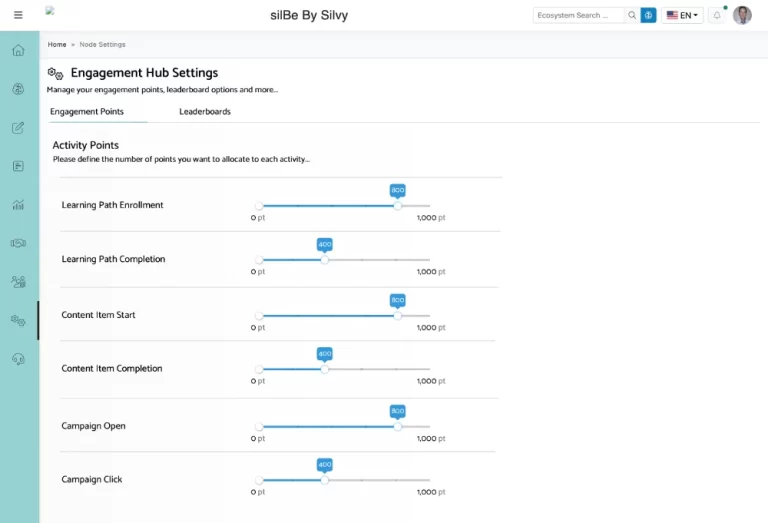Open the headset support sidebar icon
The width and height of the screenshot is (768, 523).
click(18, 359)
